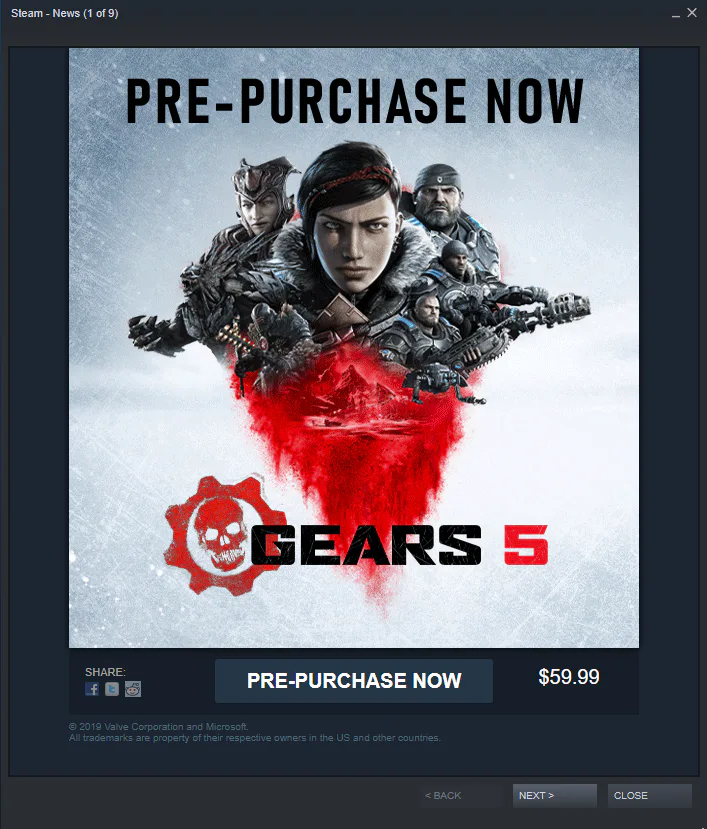Screen dimensions: 707x829
Task: Click the 2019 Valve Corporation copyright line
Action: coord(159,726)
